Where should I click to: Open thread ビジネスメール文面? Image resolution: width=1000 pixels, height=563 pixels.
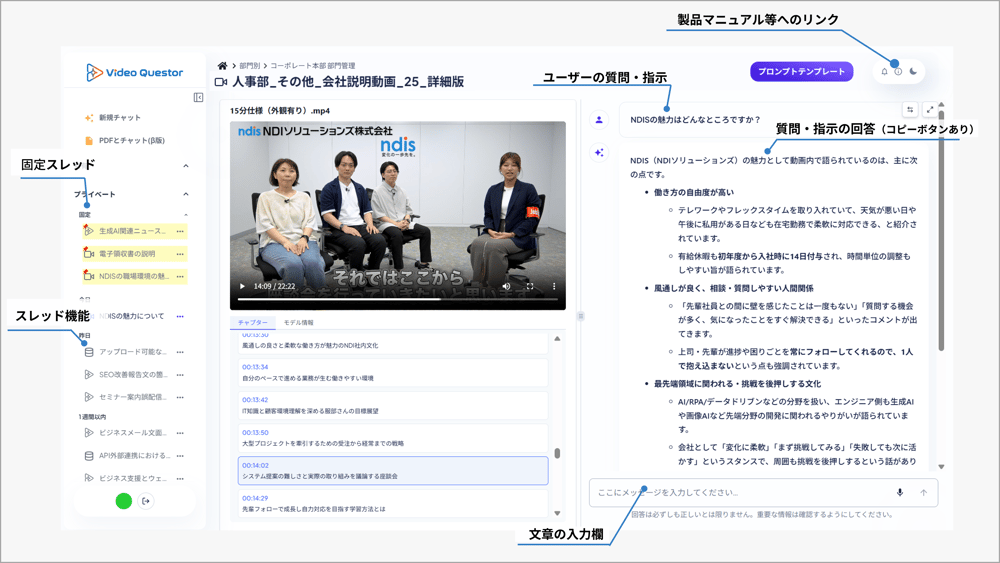point(133,432)
